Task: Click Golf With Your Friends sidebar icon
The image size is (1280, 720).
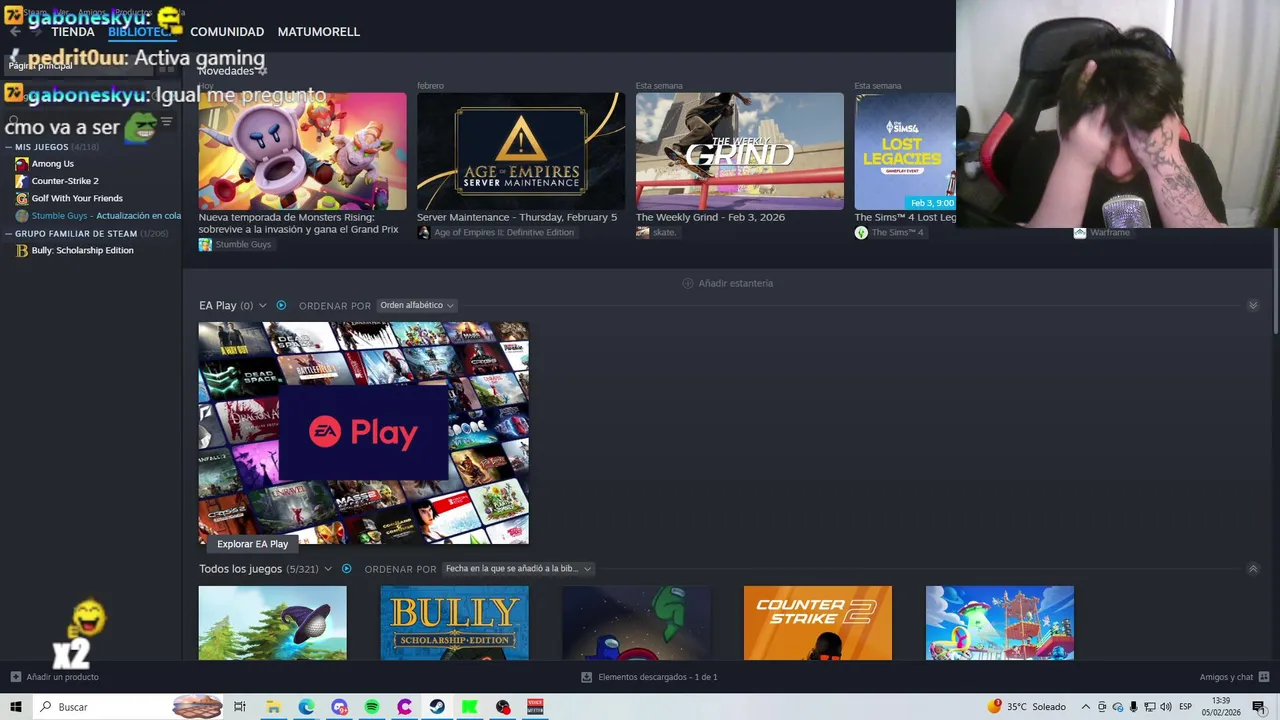Action: pyautogui.click(x=22, y=198)
